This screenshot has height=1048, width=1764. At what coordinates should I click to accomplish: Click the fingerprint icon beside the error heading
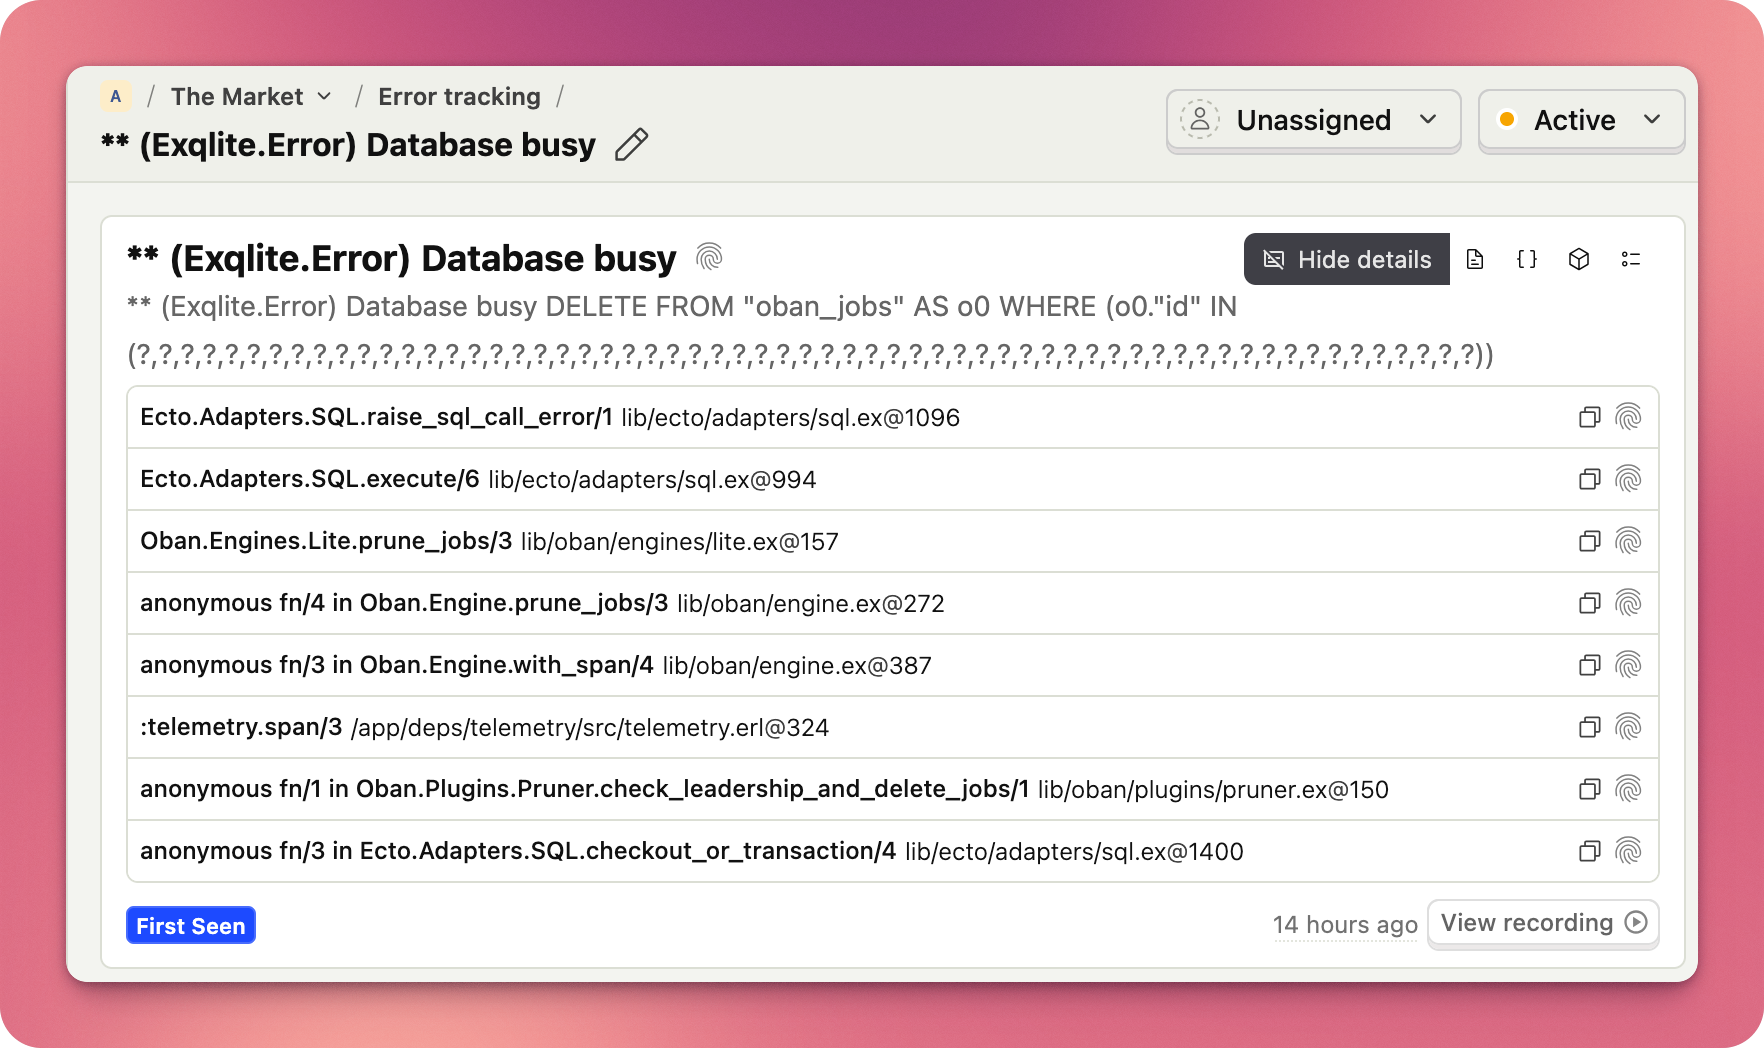pyautogui.click(x=709, y=258)
